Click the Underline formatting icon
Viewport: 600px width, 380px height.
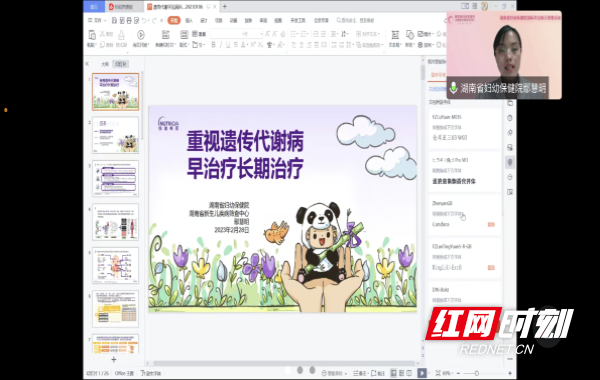pyautogui.click(x=228, y=45)
